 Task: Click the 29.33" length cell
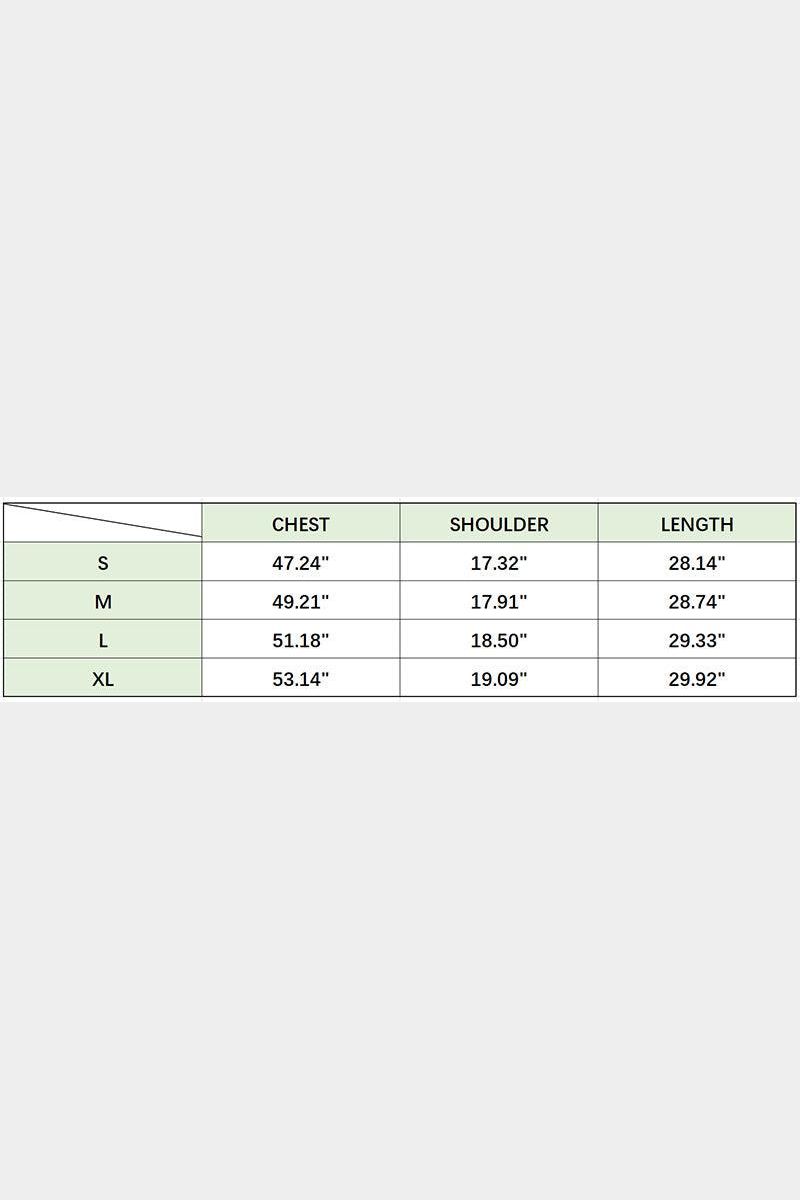coord(697,641)
